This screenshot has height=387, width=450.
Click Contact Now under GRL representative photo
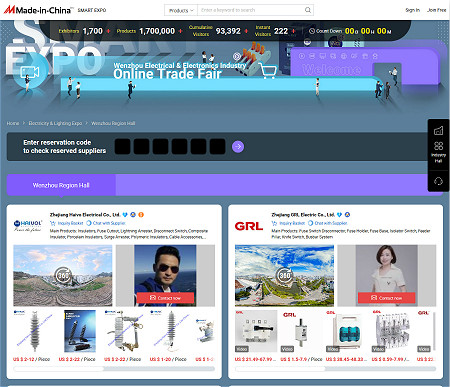point(387,298)
